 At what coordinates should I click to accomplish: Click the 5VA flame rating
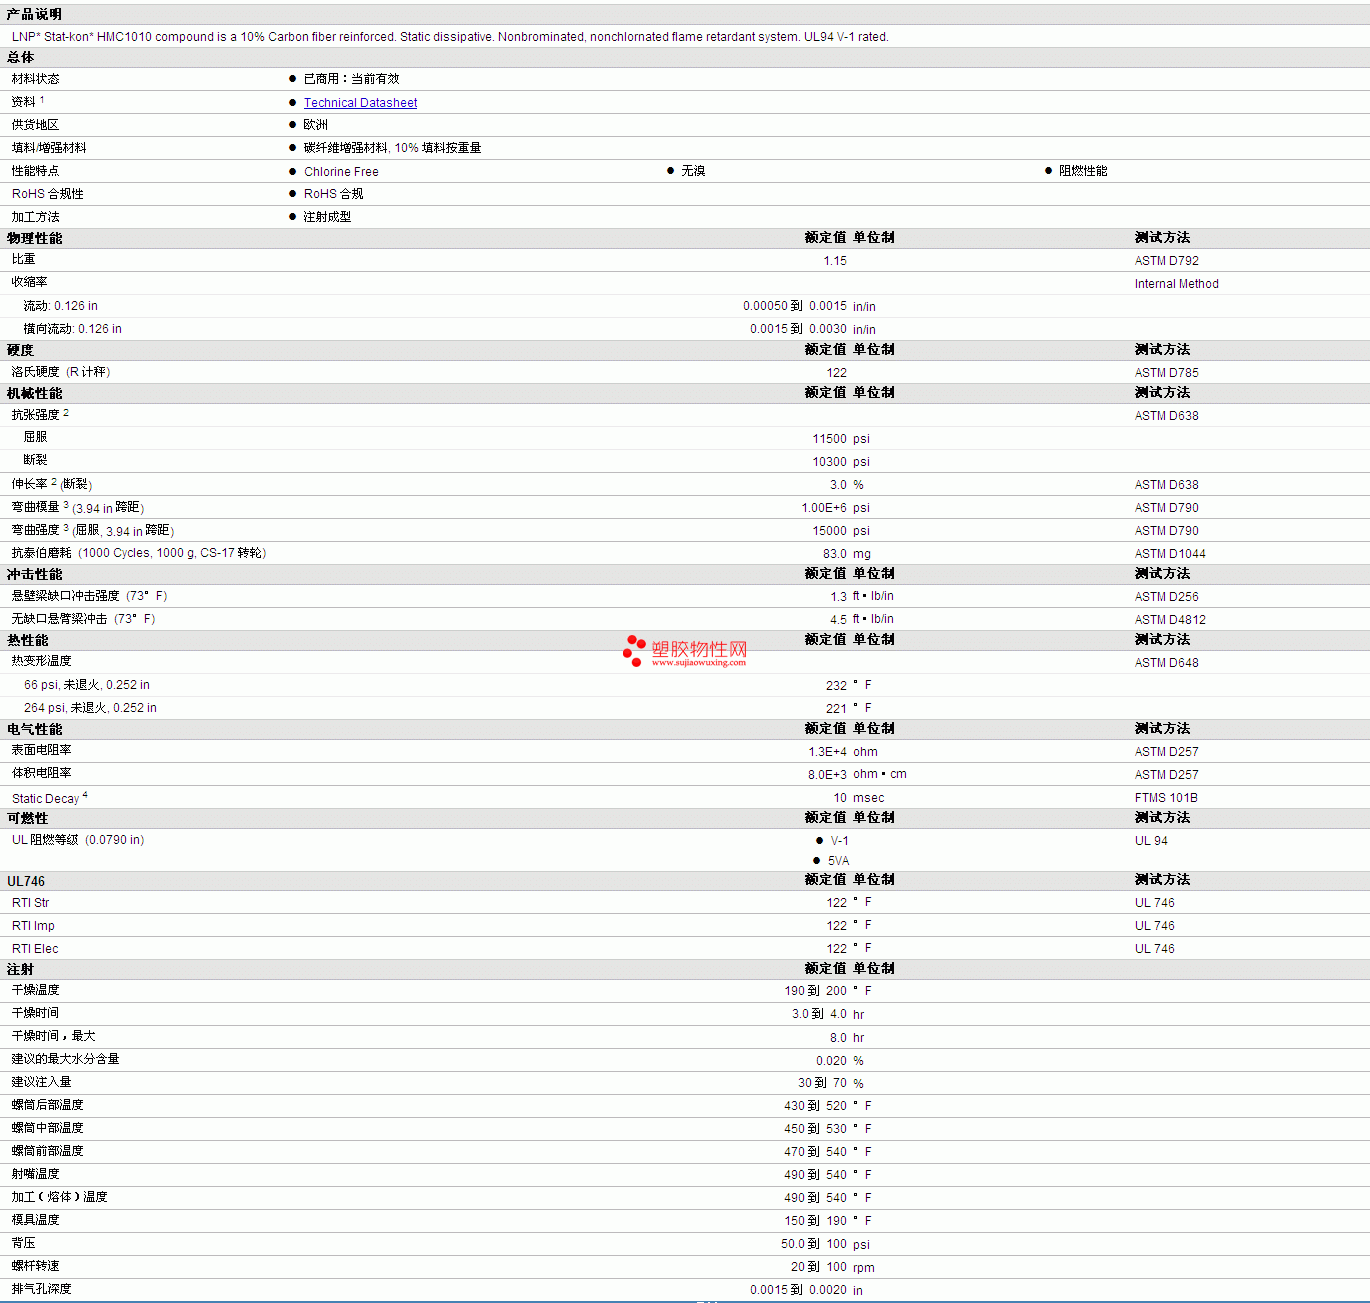pos(838,861)
